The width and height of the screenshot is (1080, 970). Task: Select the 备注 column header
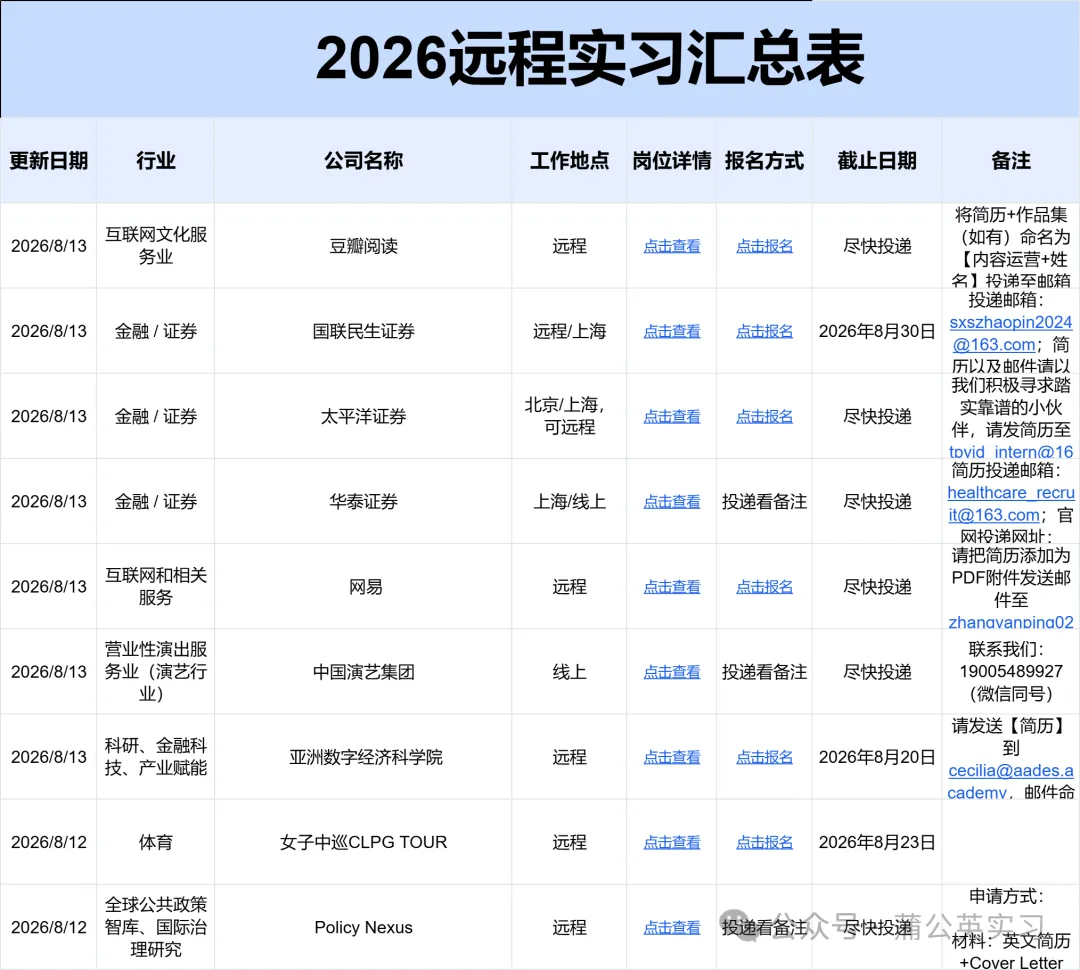click(x=1010, y=161)
